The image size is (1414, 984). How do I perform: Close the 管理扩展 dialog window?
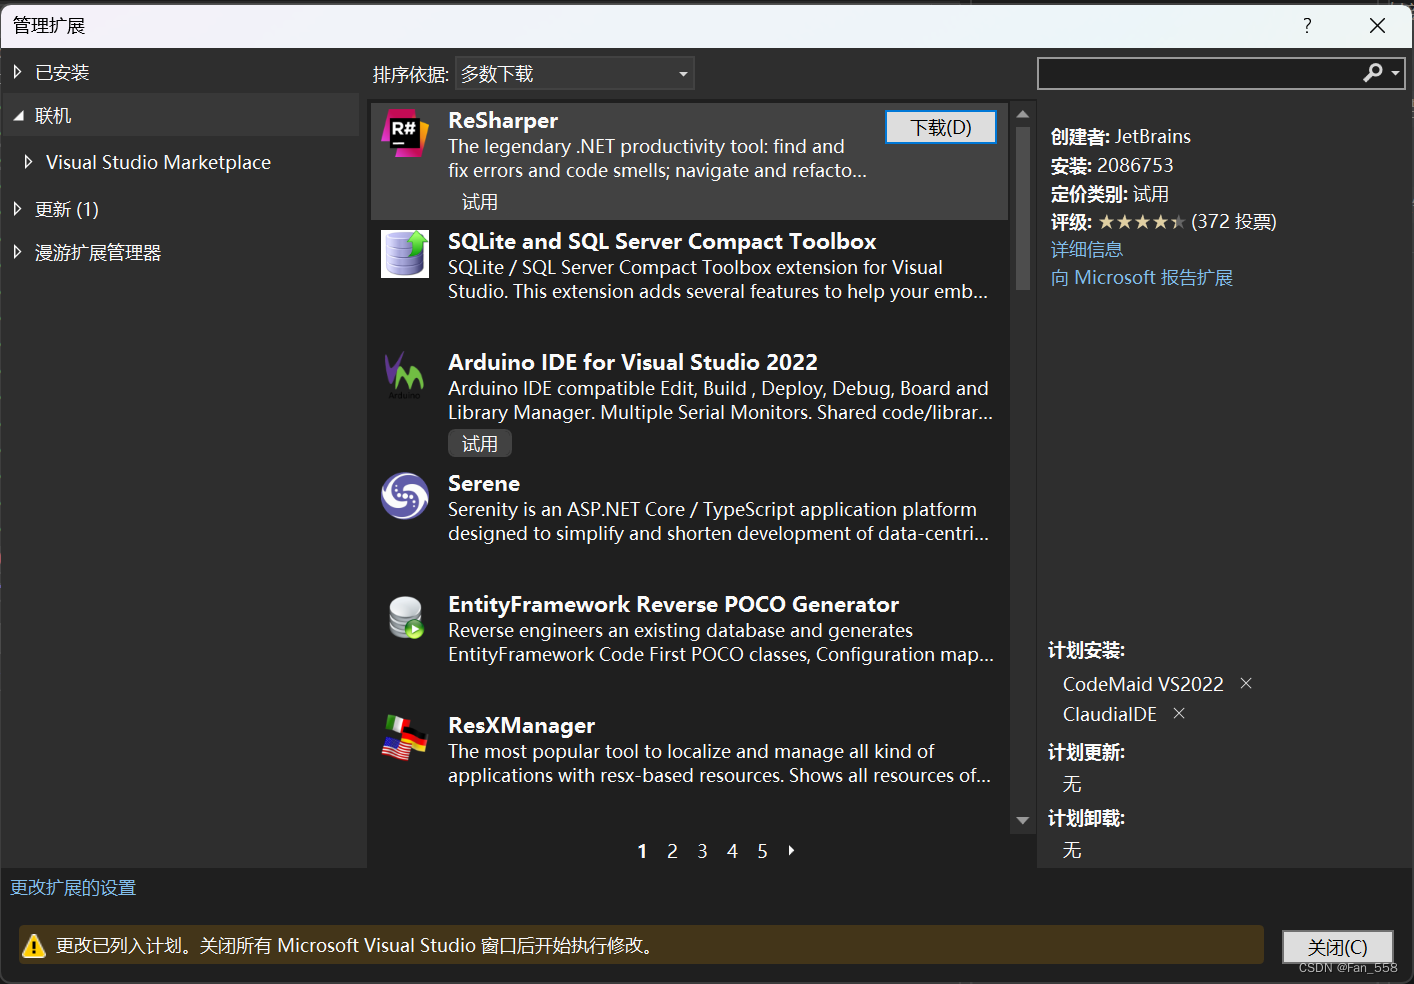point(1377,26)
